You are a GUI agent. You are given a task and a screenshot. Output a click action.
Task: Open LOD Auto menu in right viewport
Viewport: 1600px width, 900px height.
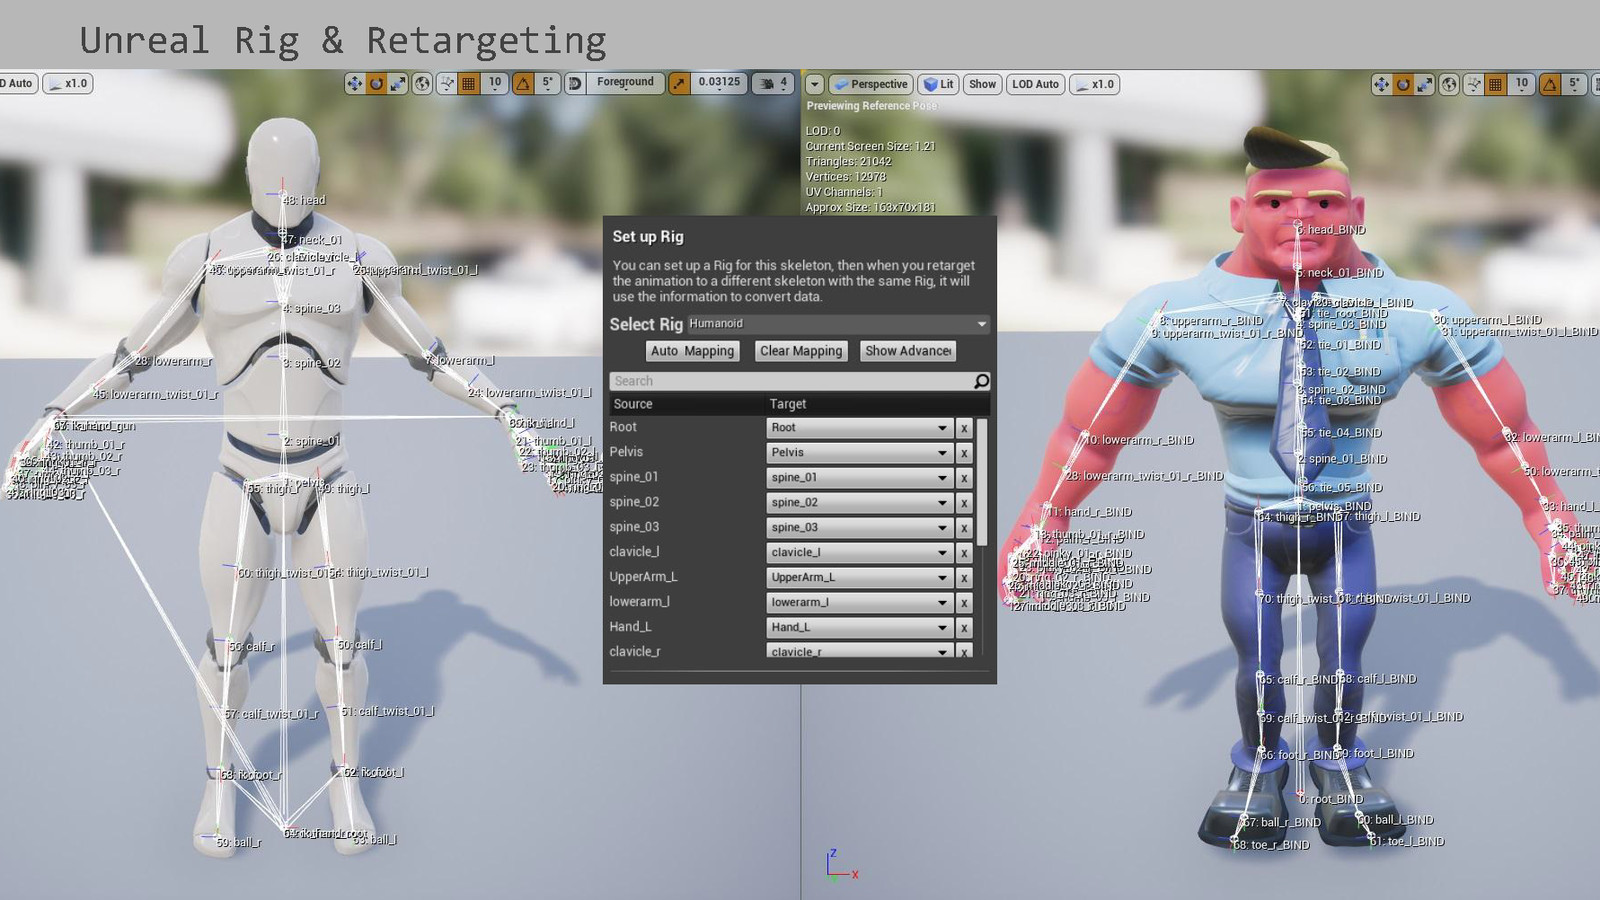pos(1035,85)
